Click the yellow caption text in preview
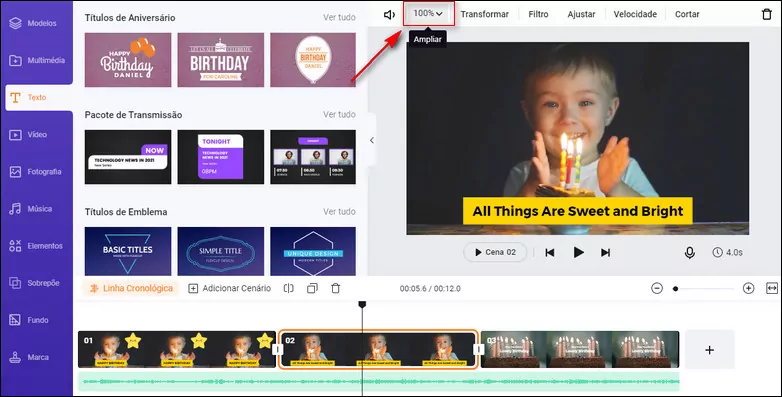 pos(578,211)
